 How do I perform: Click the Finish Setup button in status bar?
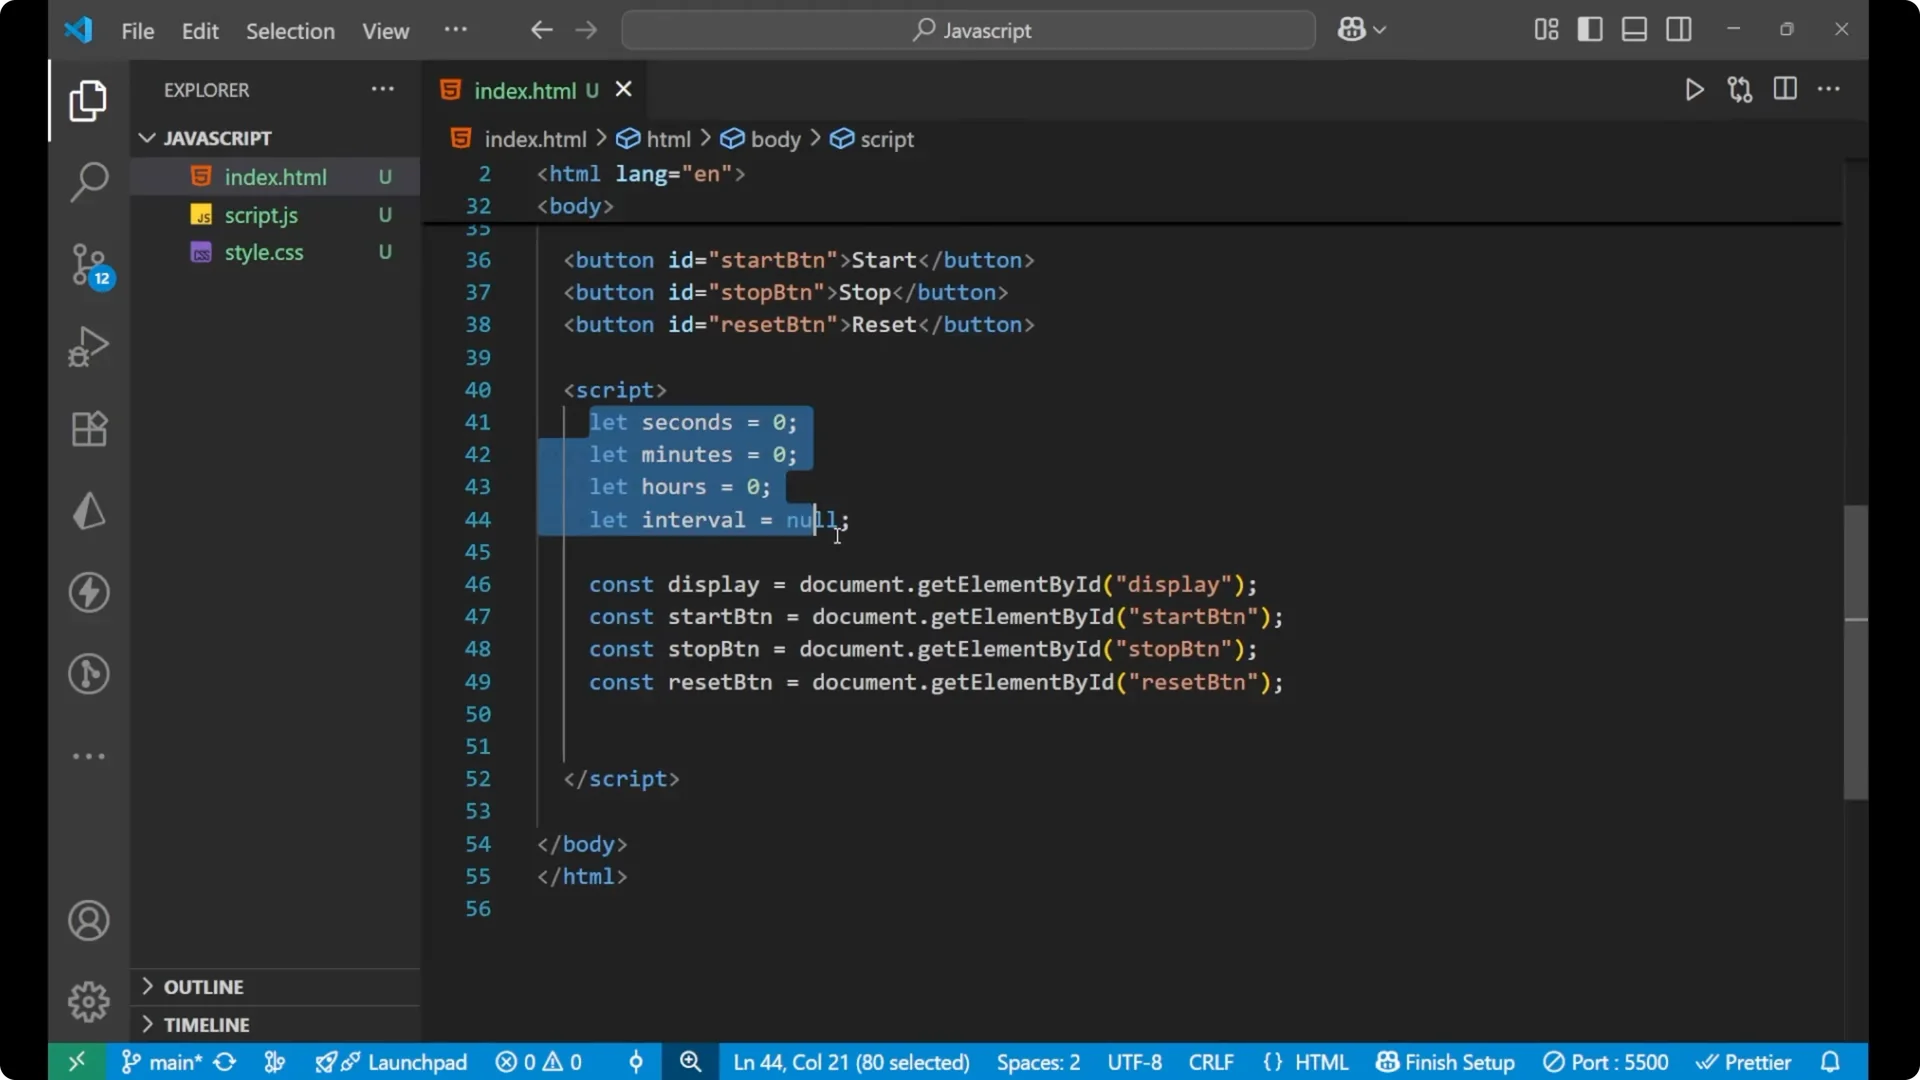click(x=1444, y=1062)
